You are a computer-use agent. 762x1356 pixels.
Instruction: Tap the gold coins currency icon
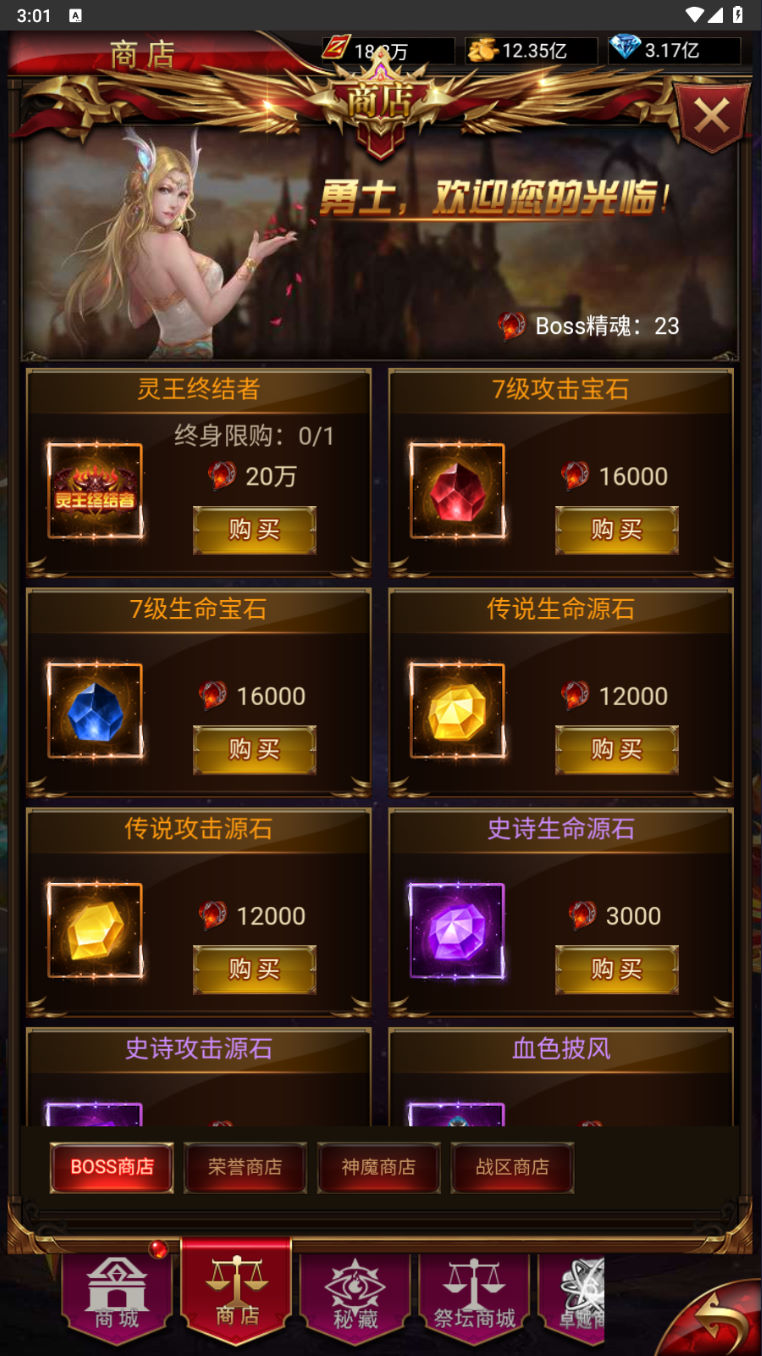click(x=482, y=49)
